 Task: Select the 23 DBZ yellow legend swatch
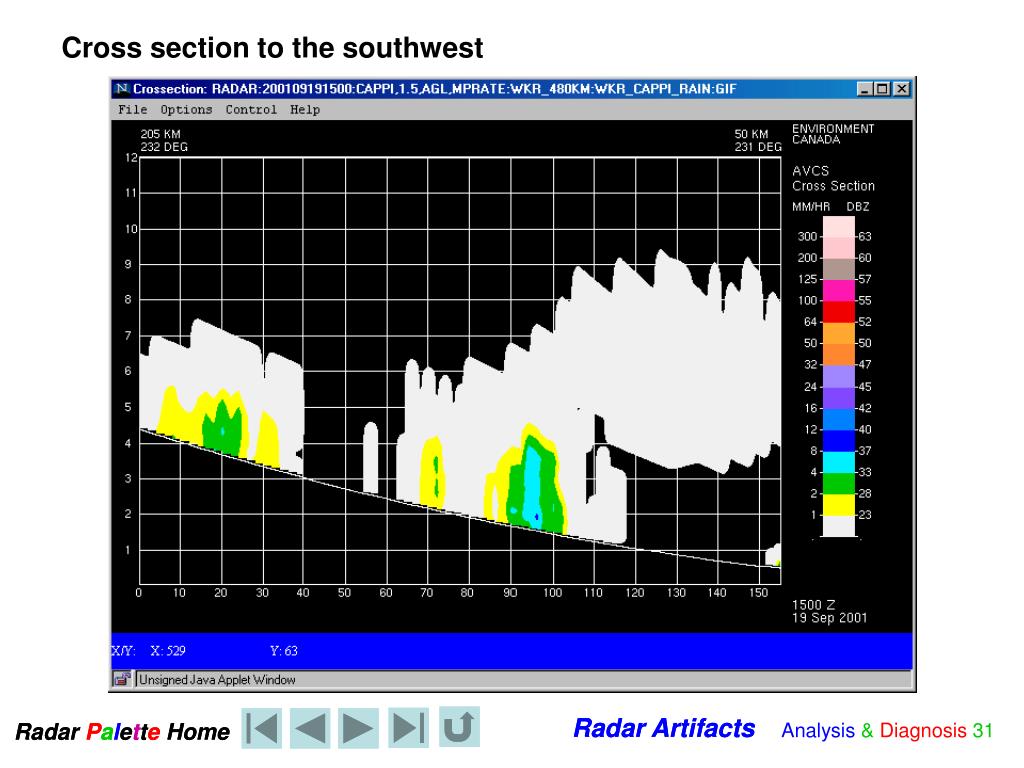coord(839,505)
